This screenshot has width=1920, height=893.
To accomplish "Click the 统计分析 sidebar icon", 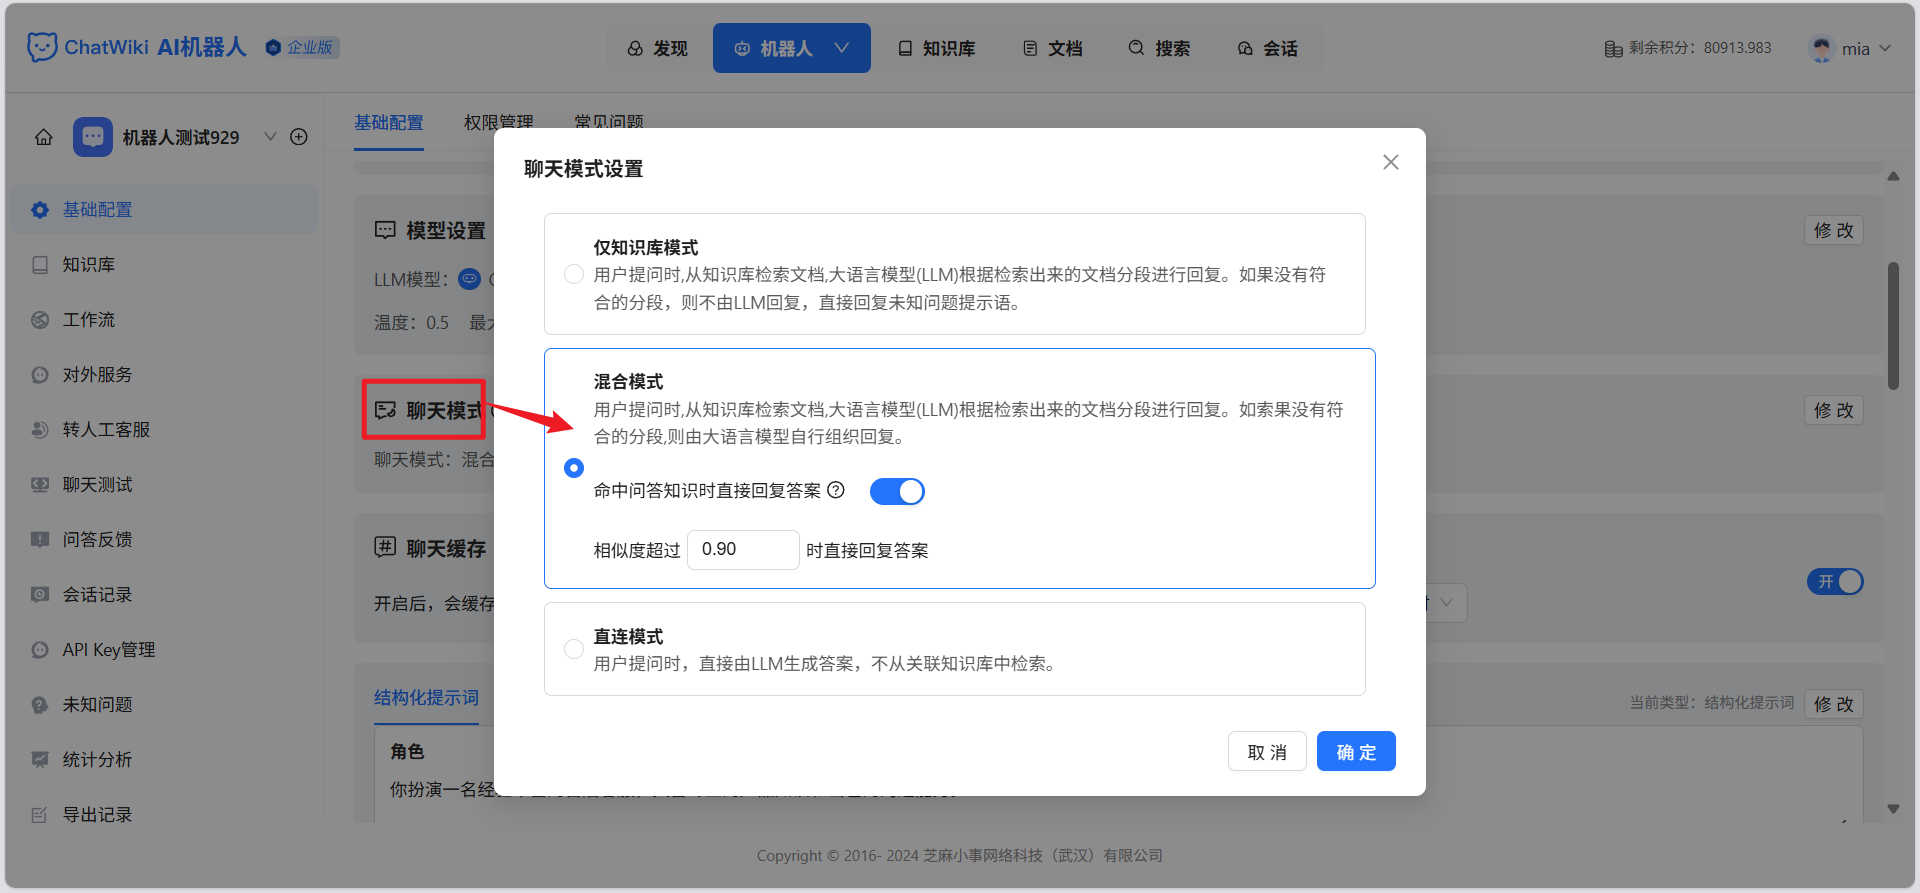I will pyautogui.click(x=40, y=760).
